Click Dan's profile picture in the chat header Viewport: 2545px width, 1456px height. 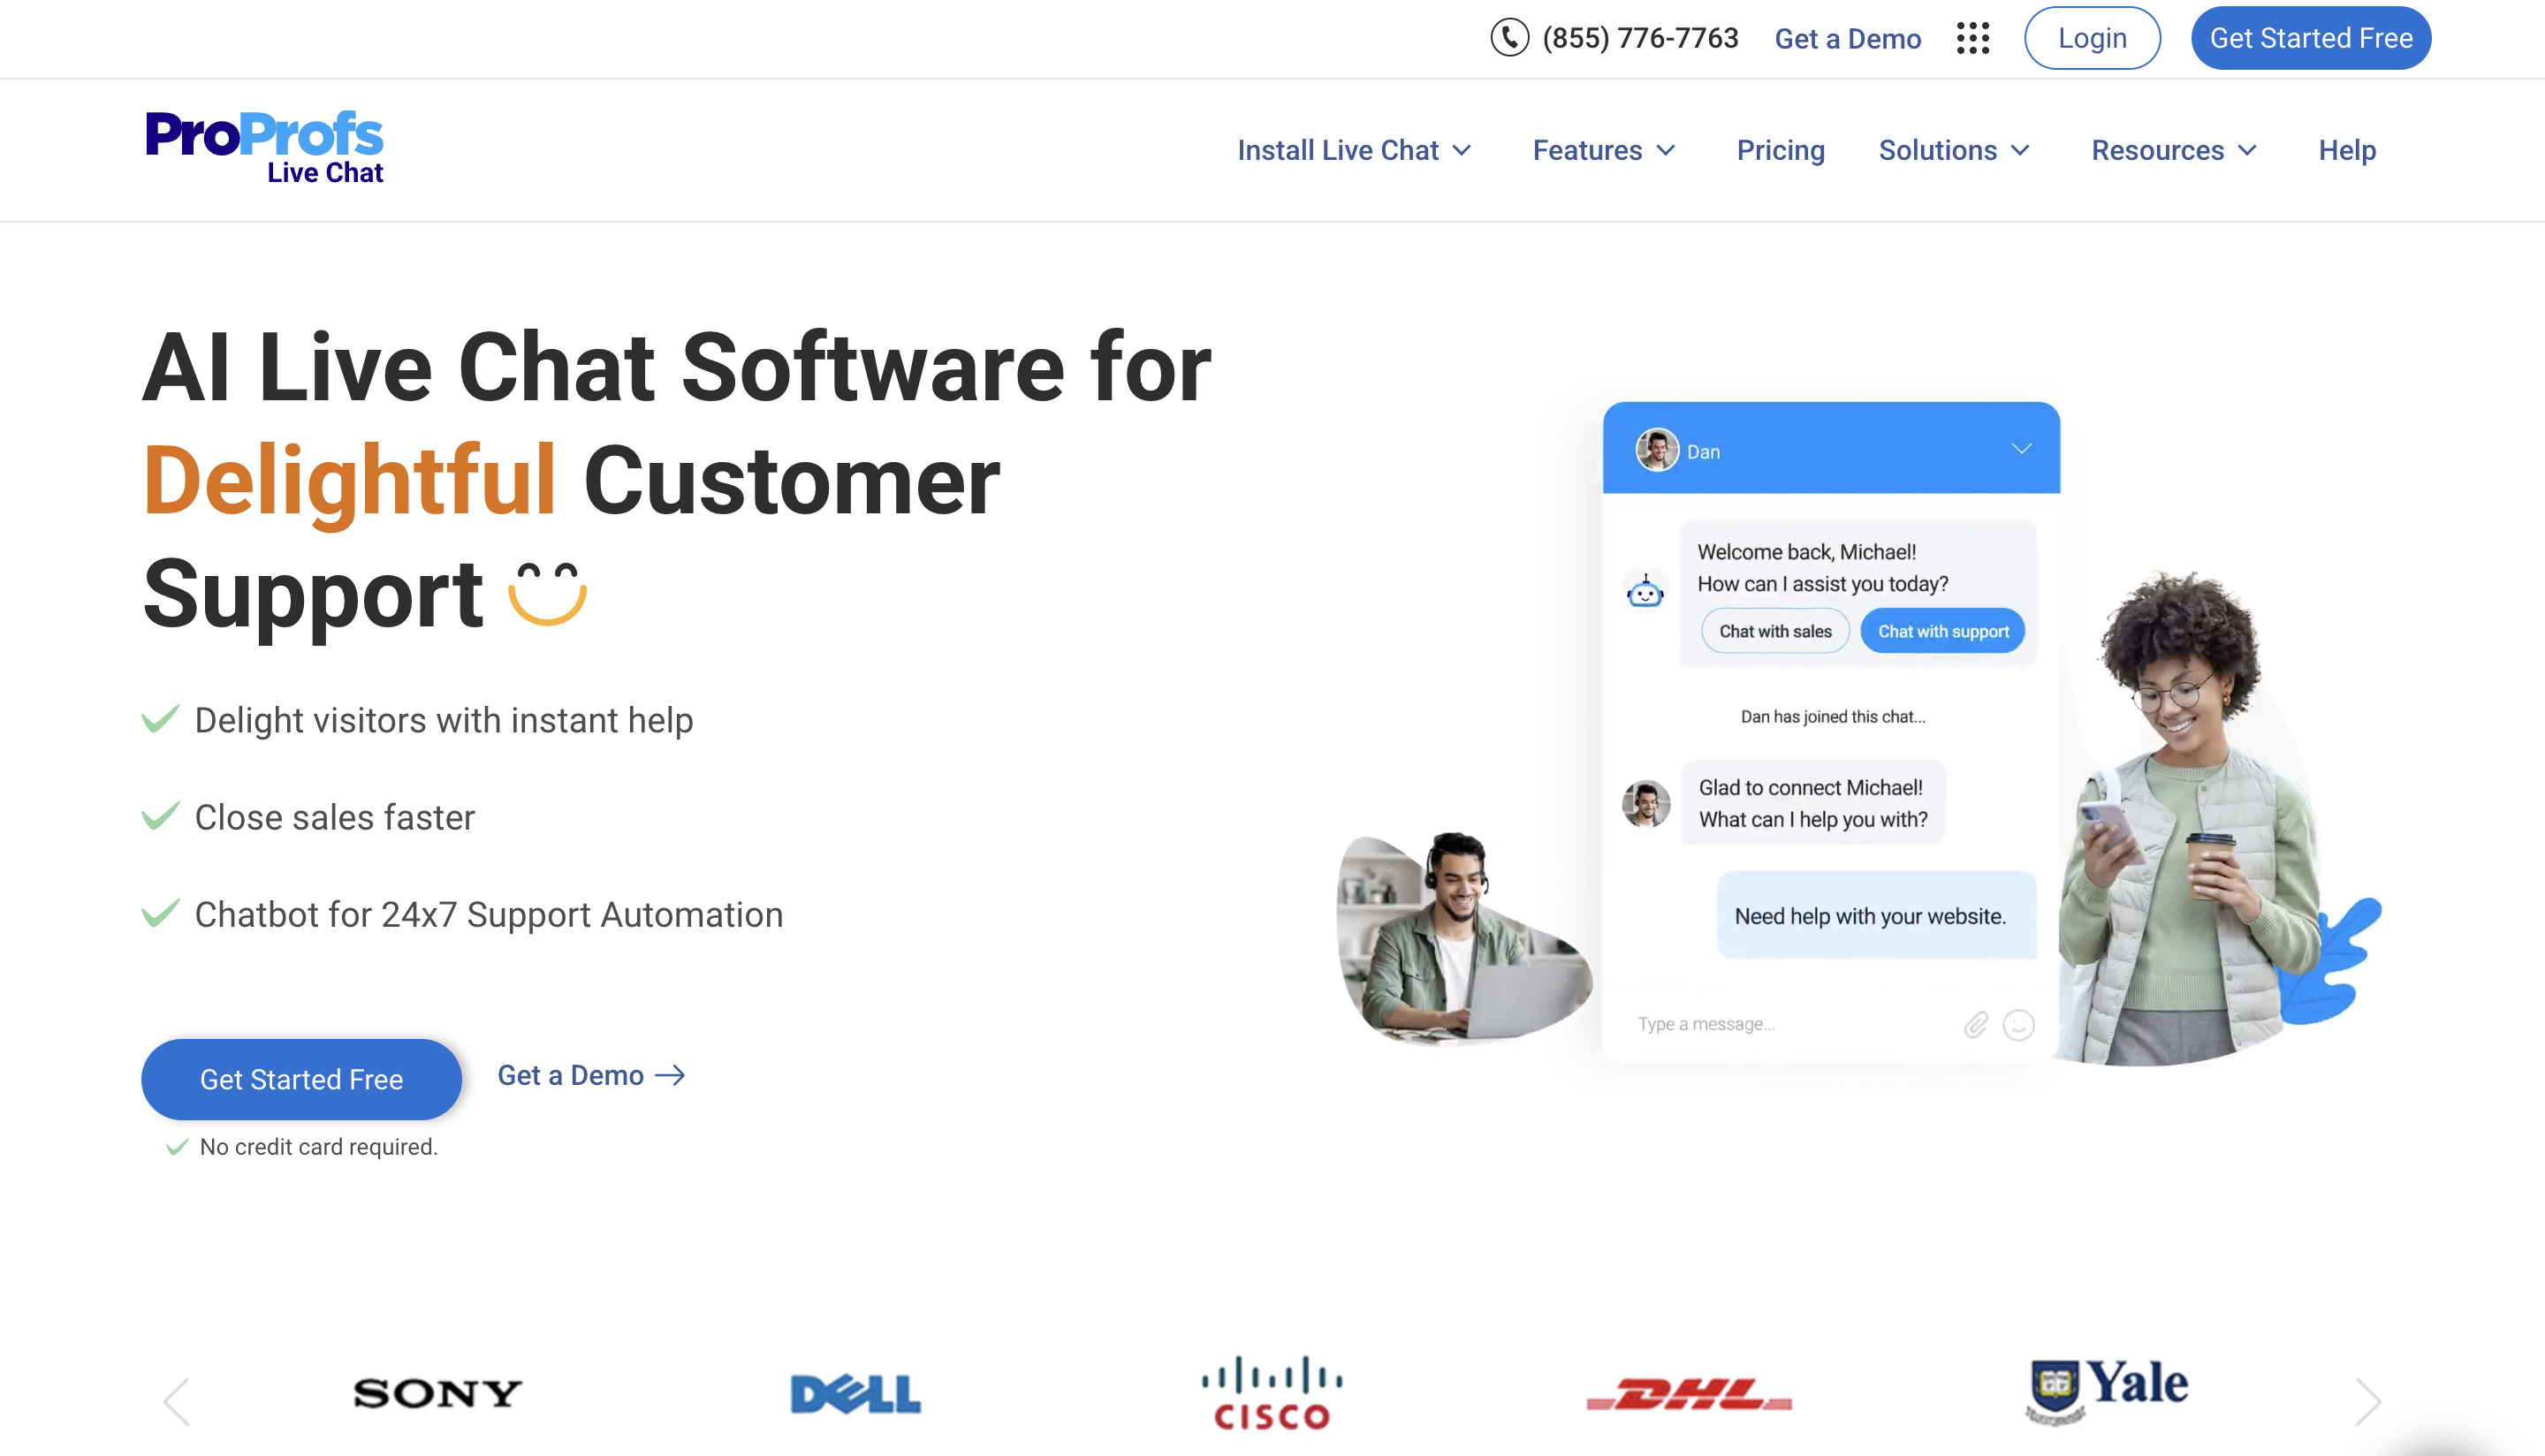tap(1656, 450)
